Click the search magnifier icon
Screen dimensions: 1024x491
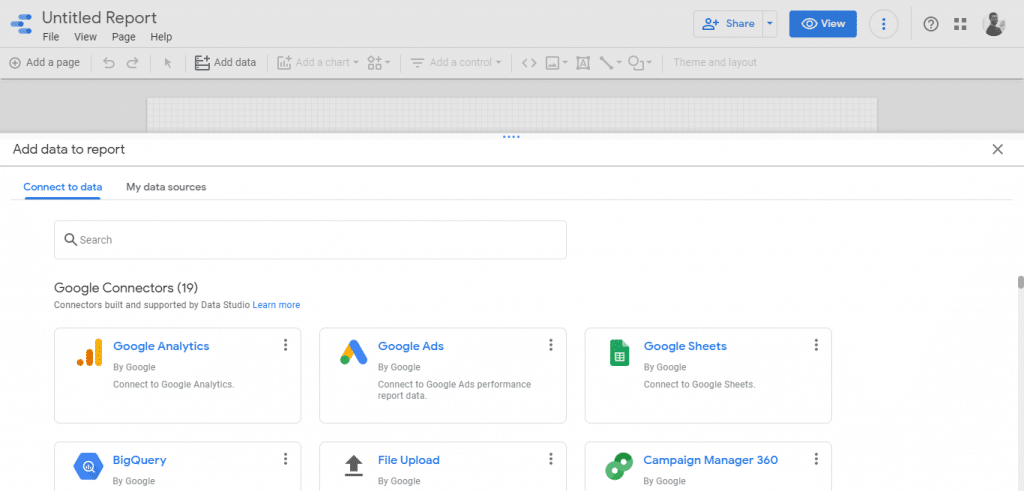click(x=71, y=240)
